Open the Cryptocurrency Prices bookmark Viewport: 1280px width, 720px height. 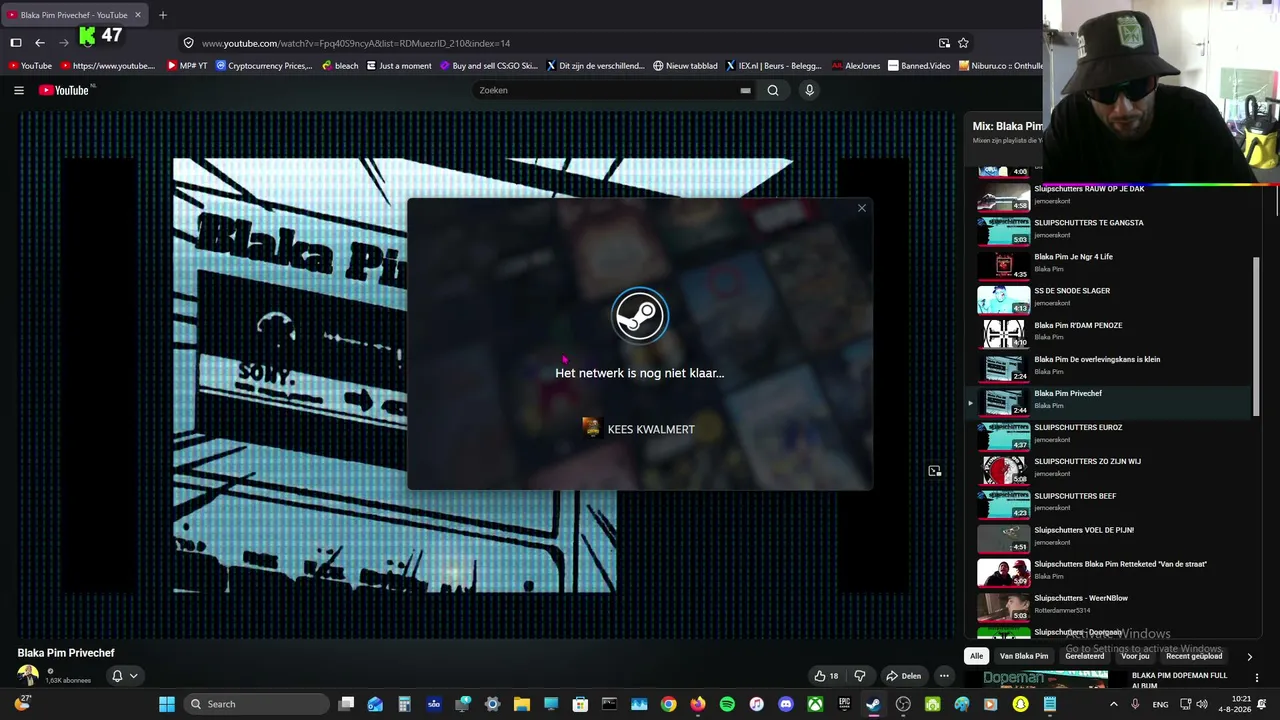pos(264,66)
